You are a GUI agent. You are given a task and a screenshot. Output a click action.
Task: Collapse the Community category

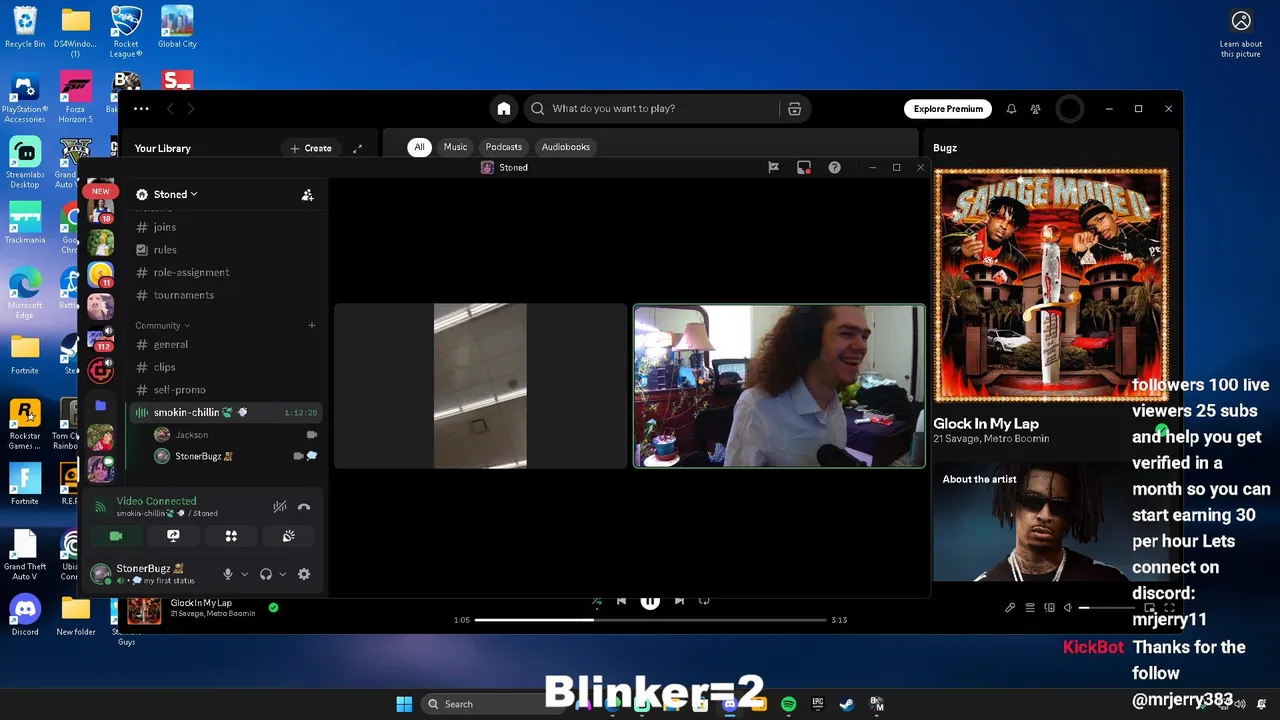(x=162, y=325)
